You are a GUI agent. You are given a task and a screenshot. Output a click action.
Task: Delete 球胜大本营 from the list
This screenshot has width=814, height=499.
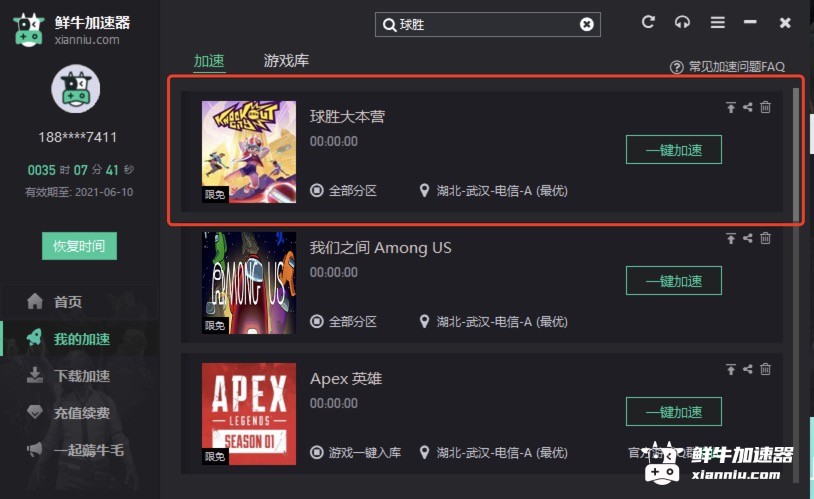click(x=765, y=107)
